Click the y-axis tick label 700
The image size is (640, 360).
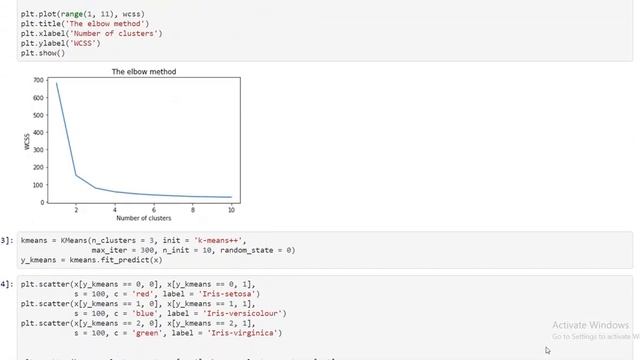pos(38,80)
